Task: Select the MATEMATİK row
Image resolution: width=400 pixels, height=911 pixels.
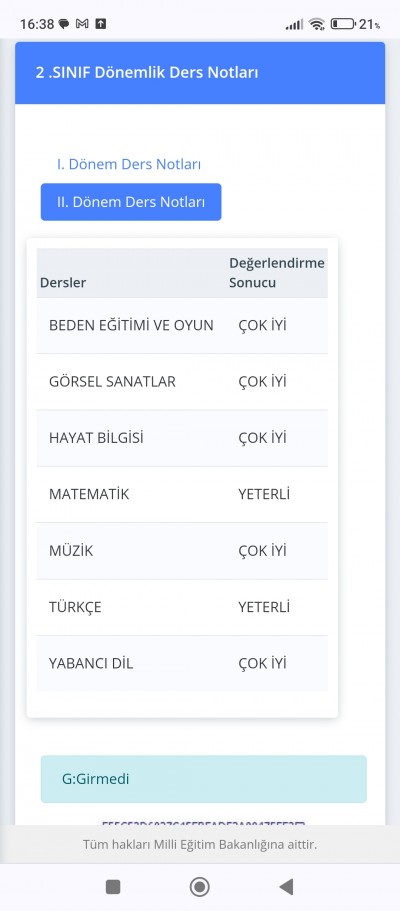Action: [182, 494]
